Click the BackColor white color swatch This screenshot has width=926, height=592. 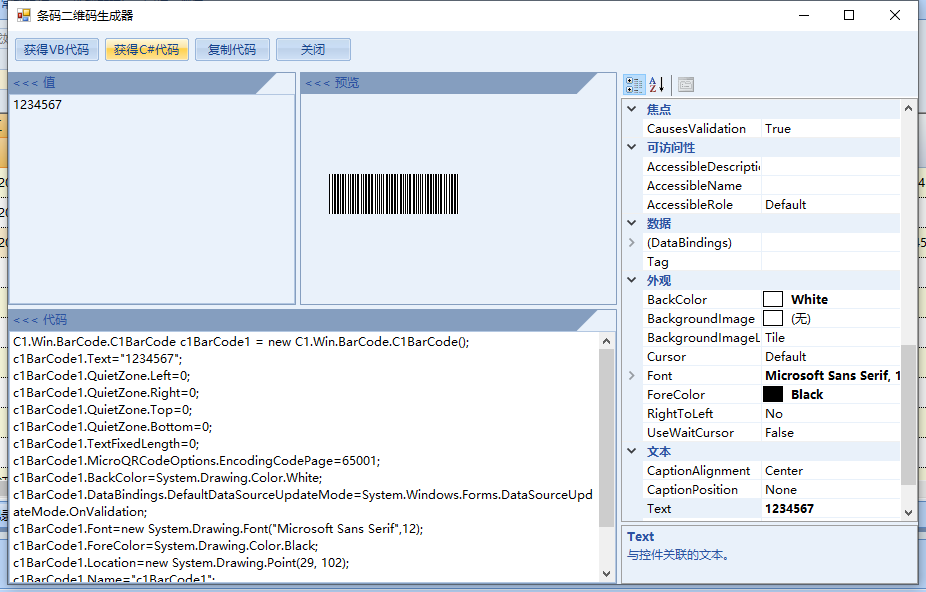[x=772, y=299]
